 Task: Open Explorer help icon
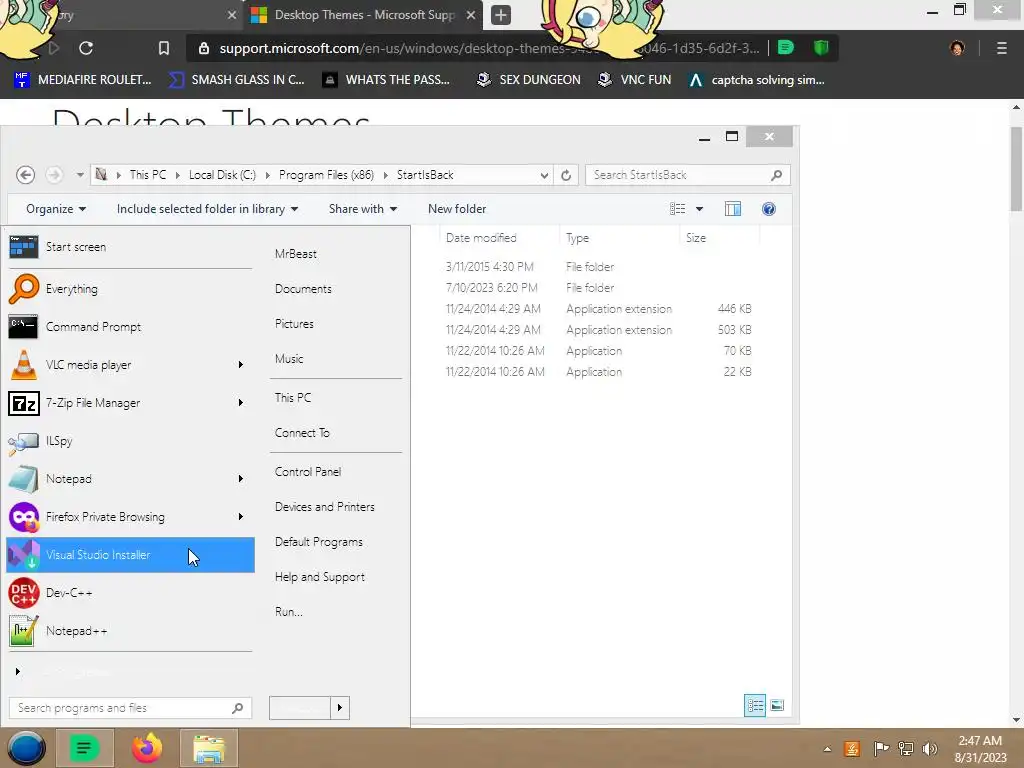[769, 209]
